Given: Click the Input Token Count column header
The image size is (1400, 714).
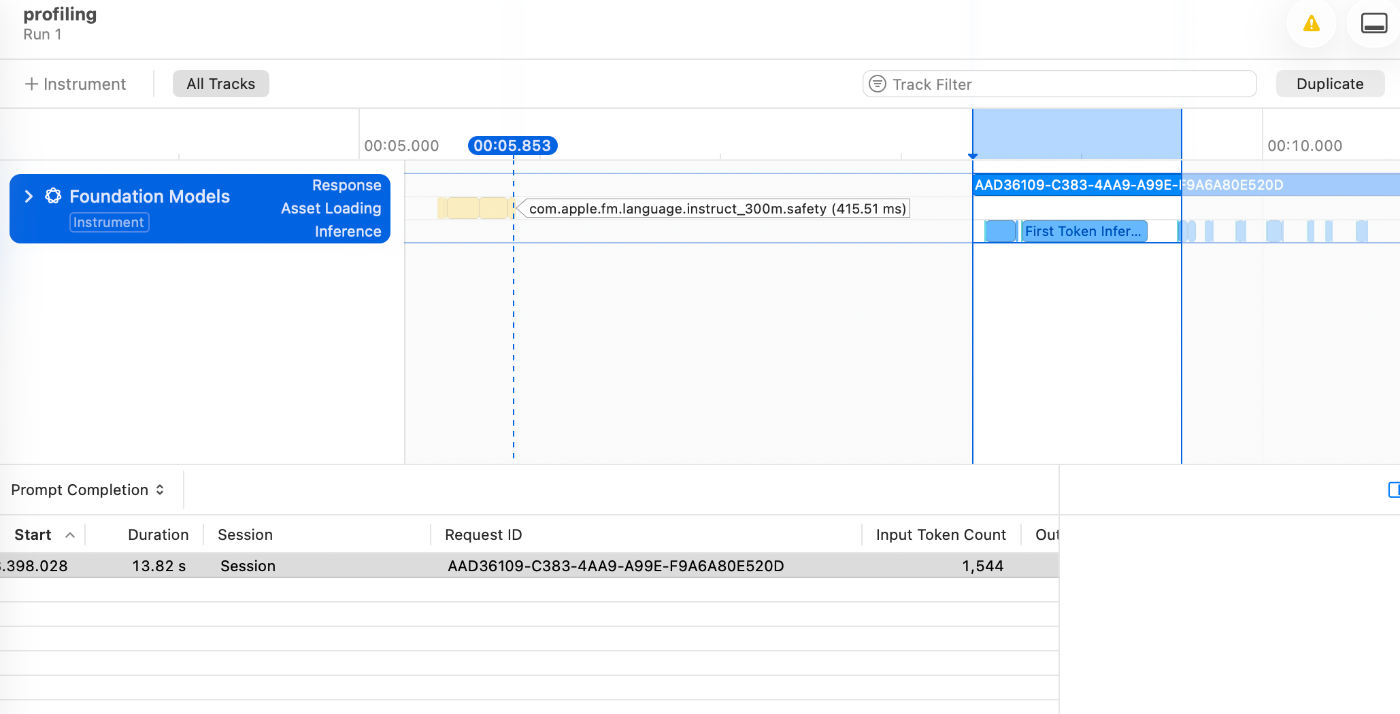Looking at the screenshot, I should [940, 535].
